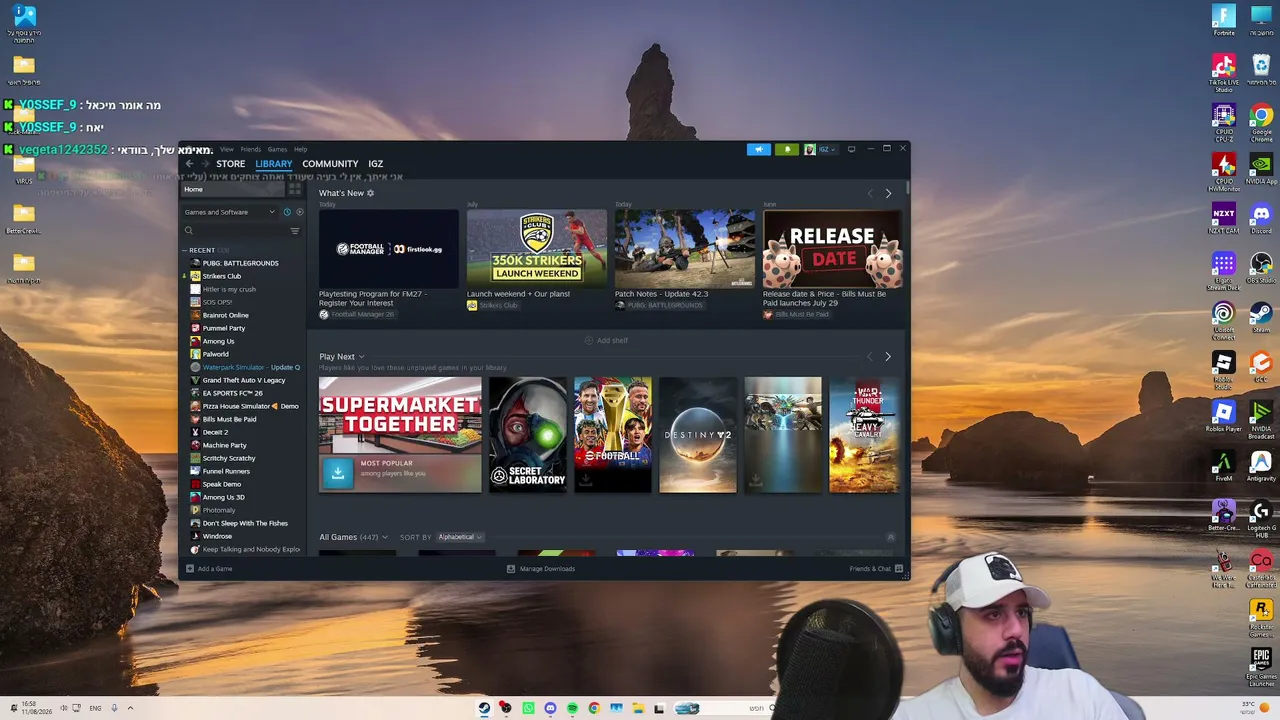Select Among Us in library list
The height and width of the screenshot is (720, 1280).
click(x=218, y=341)
